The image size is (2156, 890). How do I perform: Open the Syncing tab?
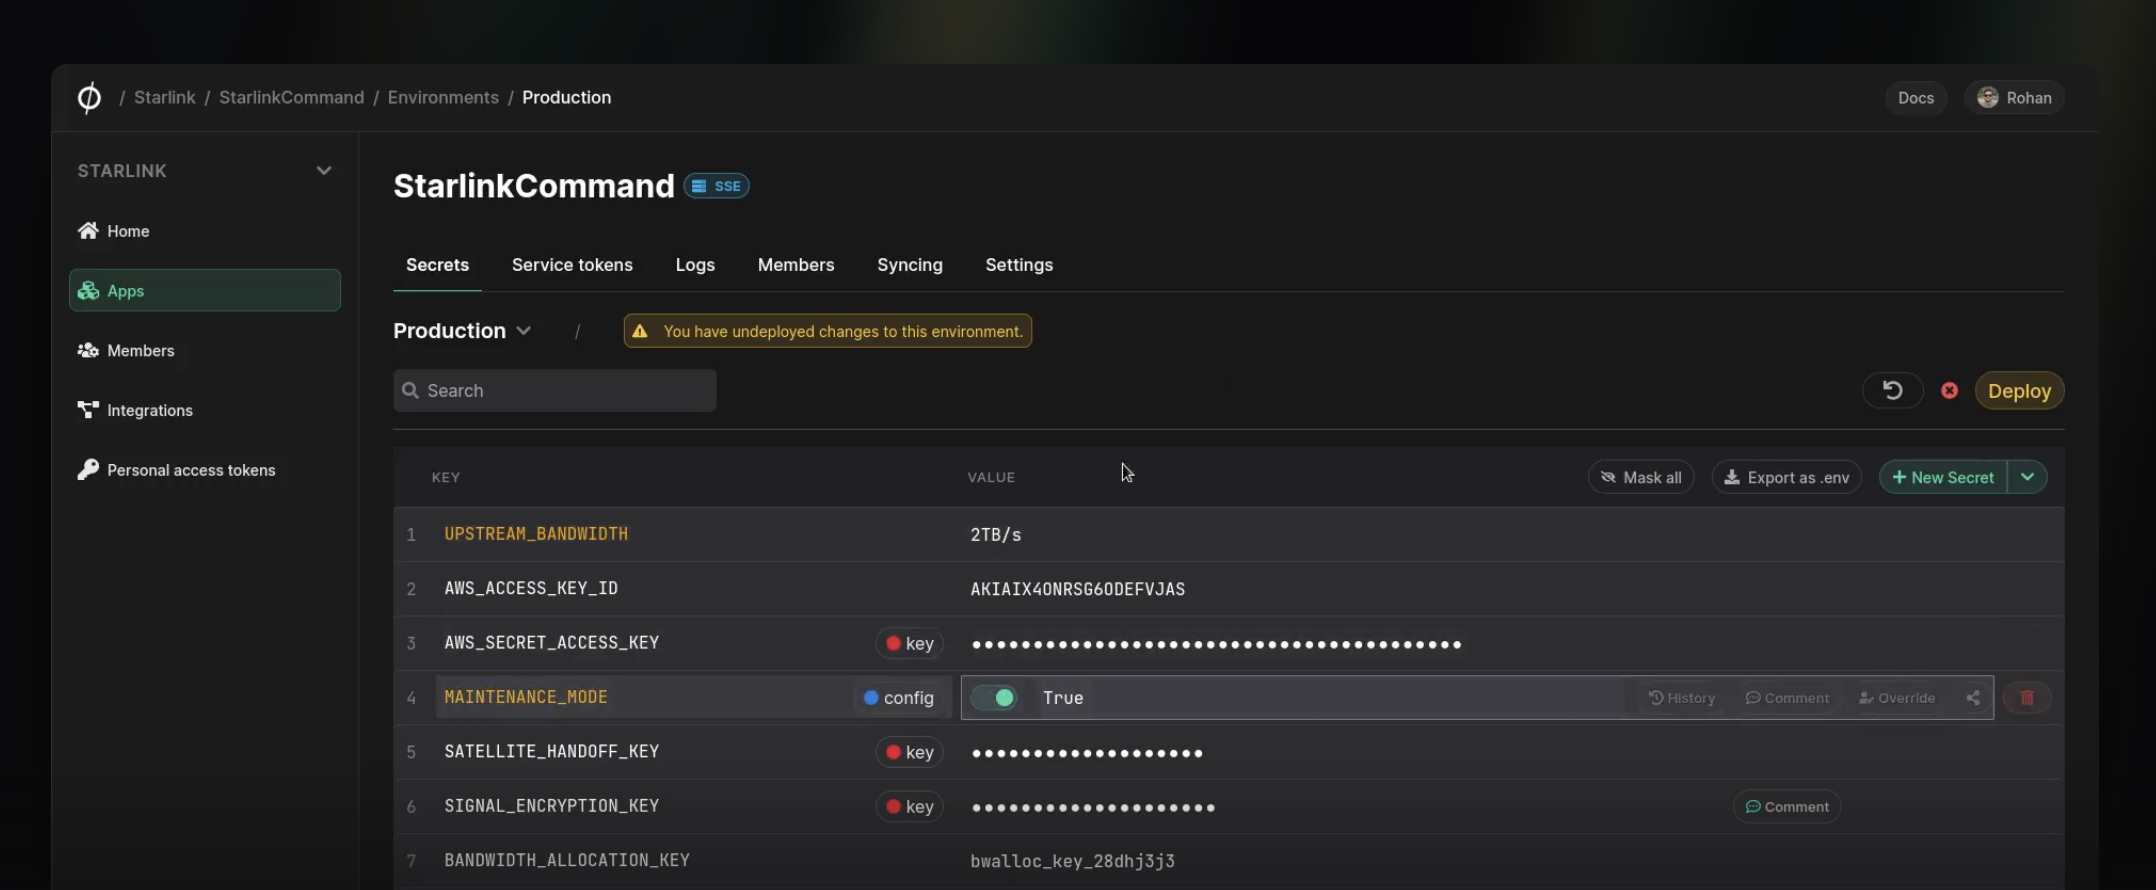[910, 265]
